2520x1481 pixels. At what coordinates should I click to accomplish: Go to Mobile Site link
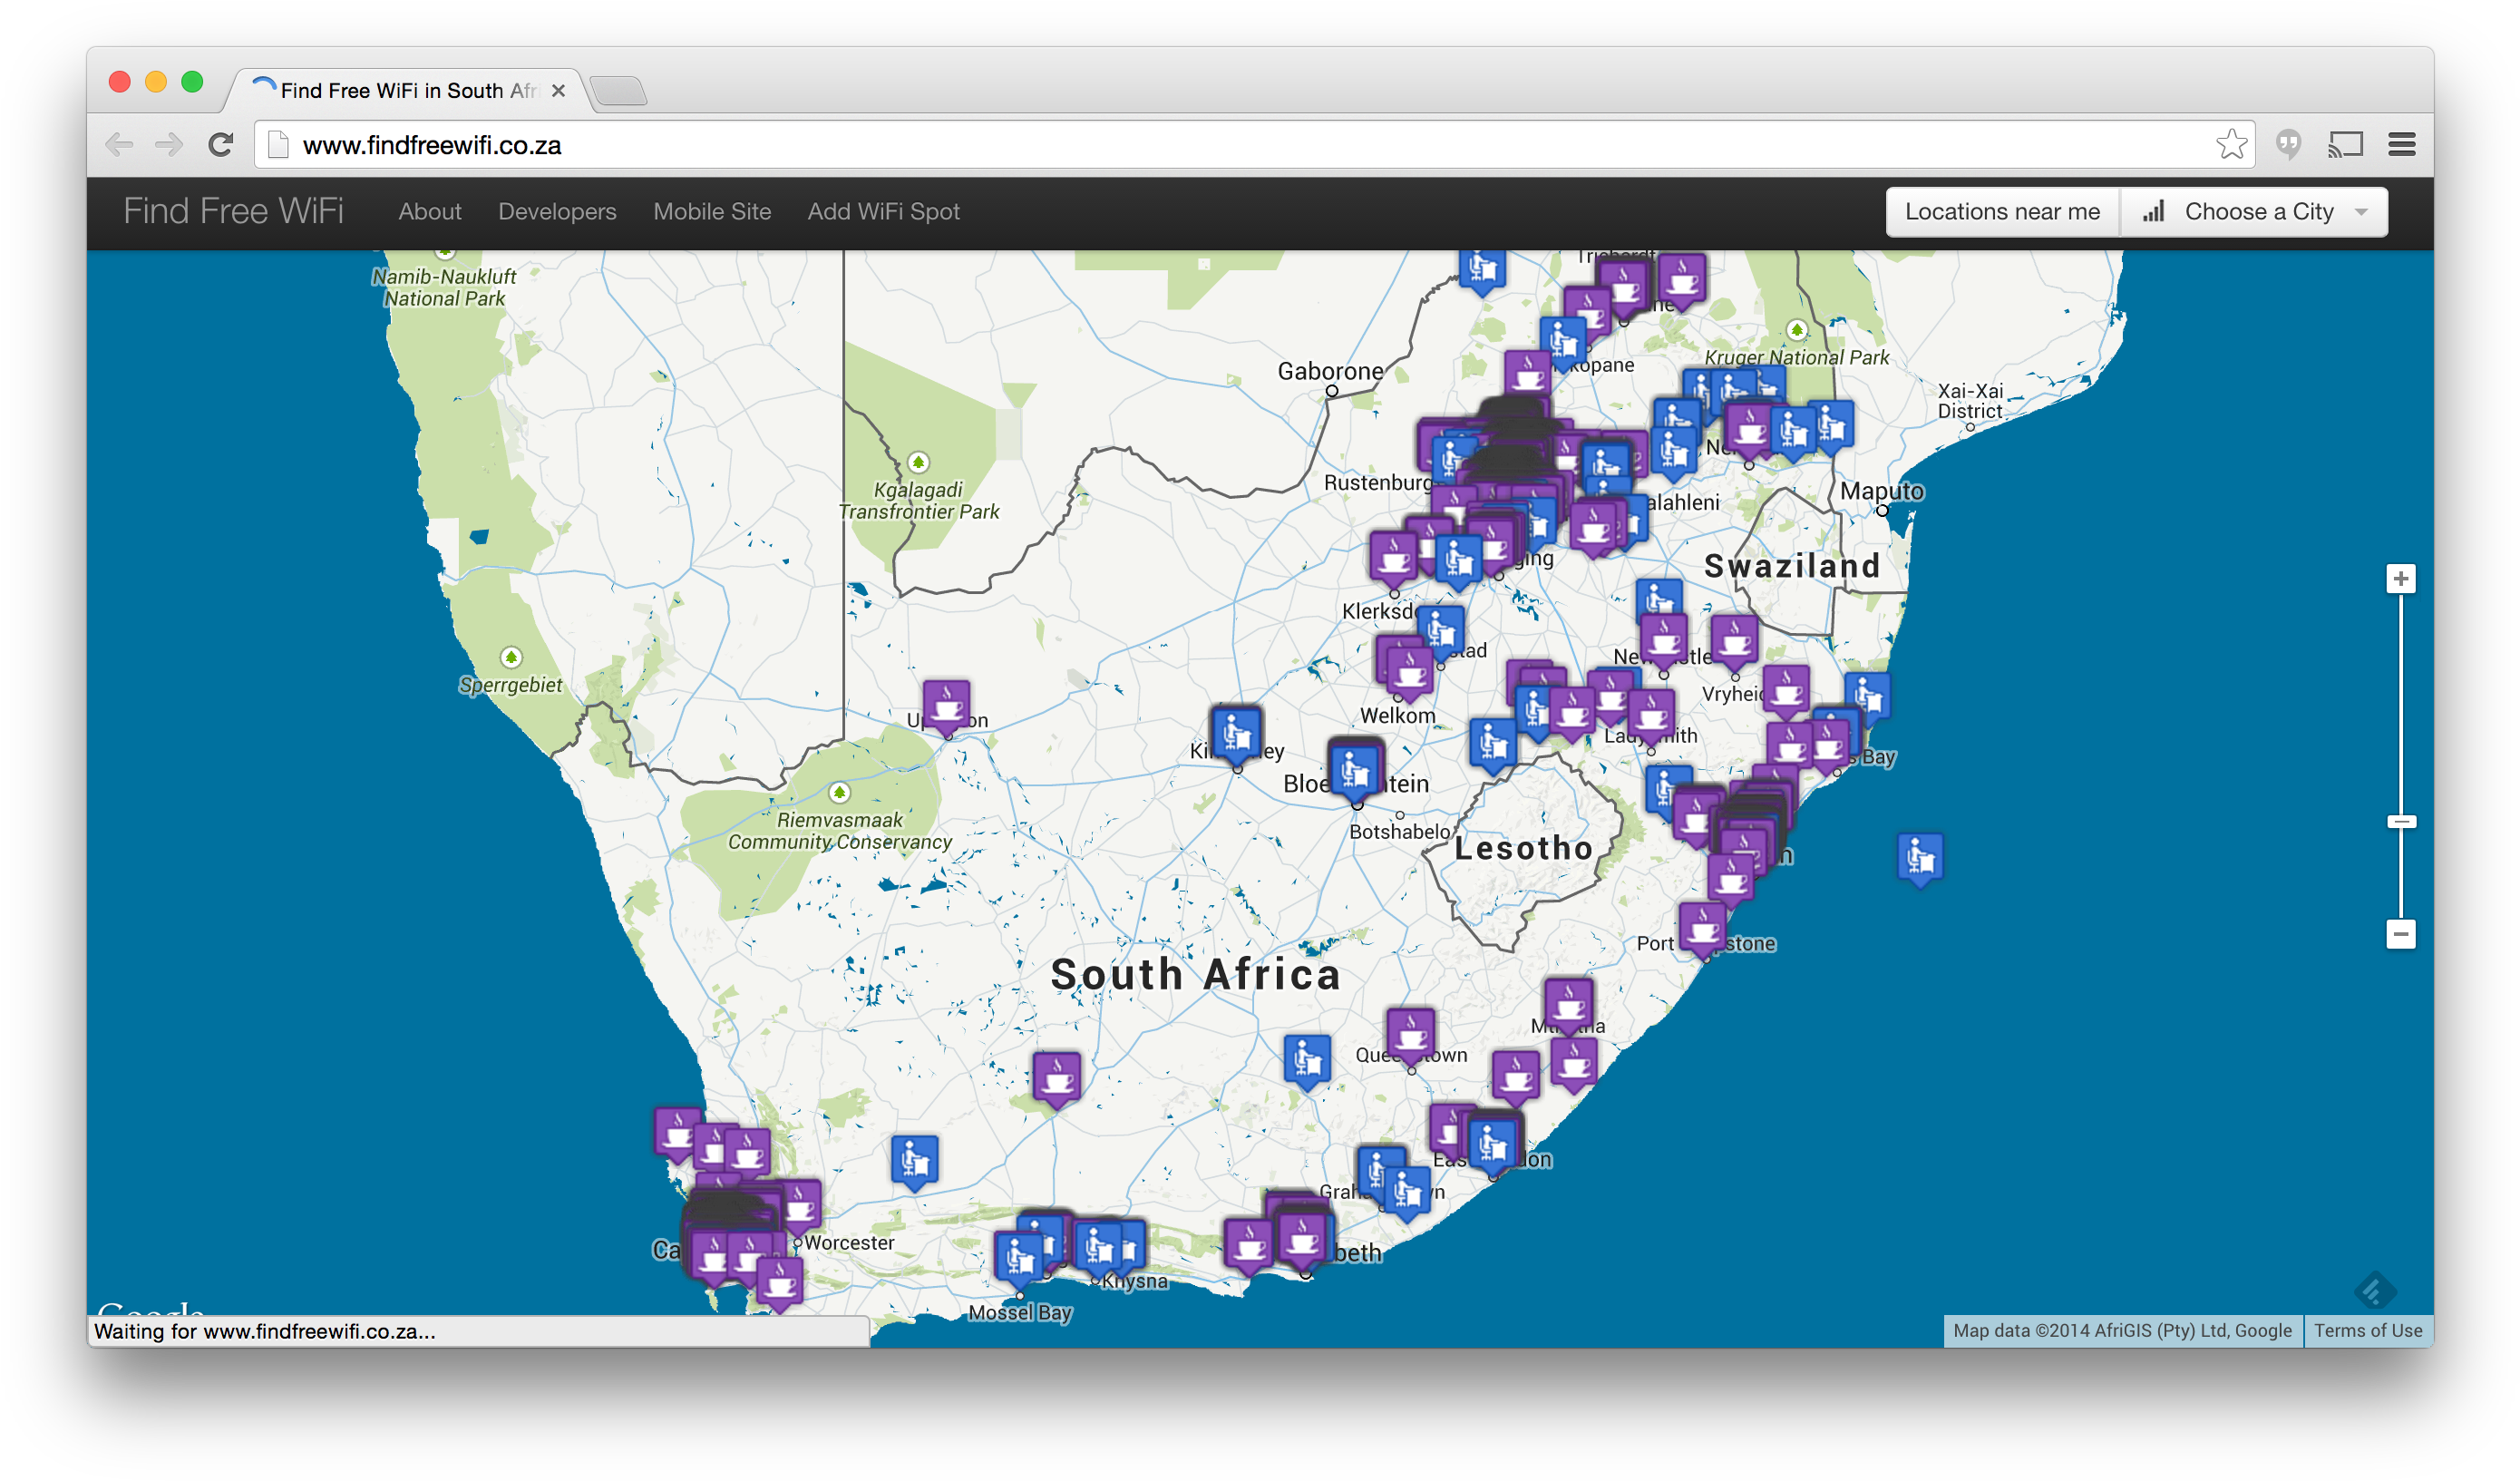tap(712, 212)
